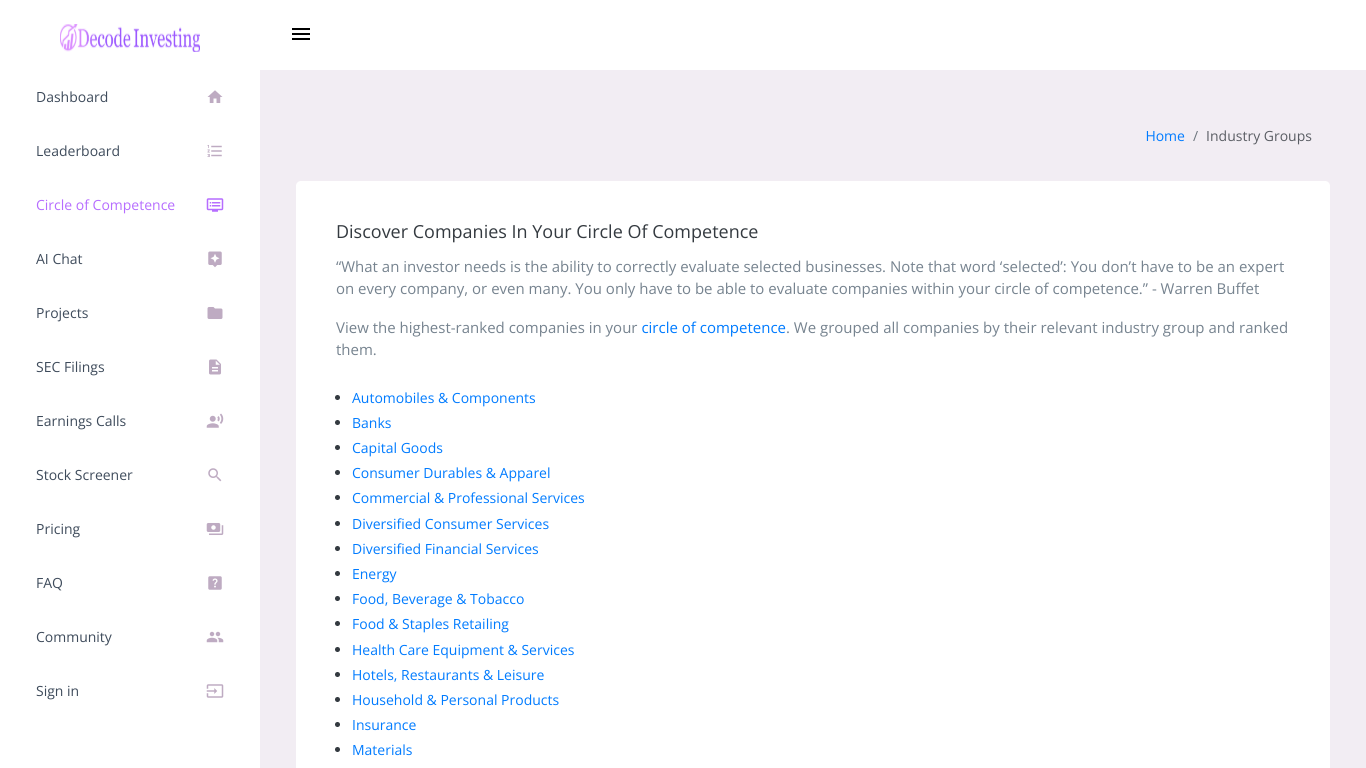Click the Decode Investing logo
The image size is (1366, 768).
click(x=130, y=38)
